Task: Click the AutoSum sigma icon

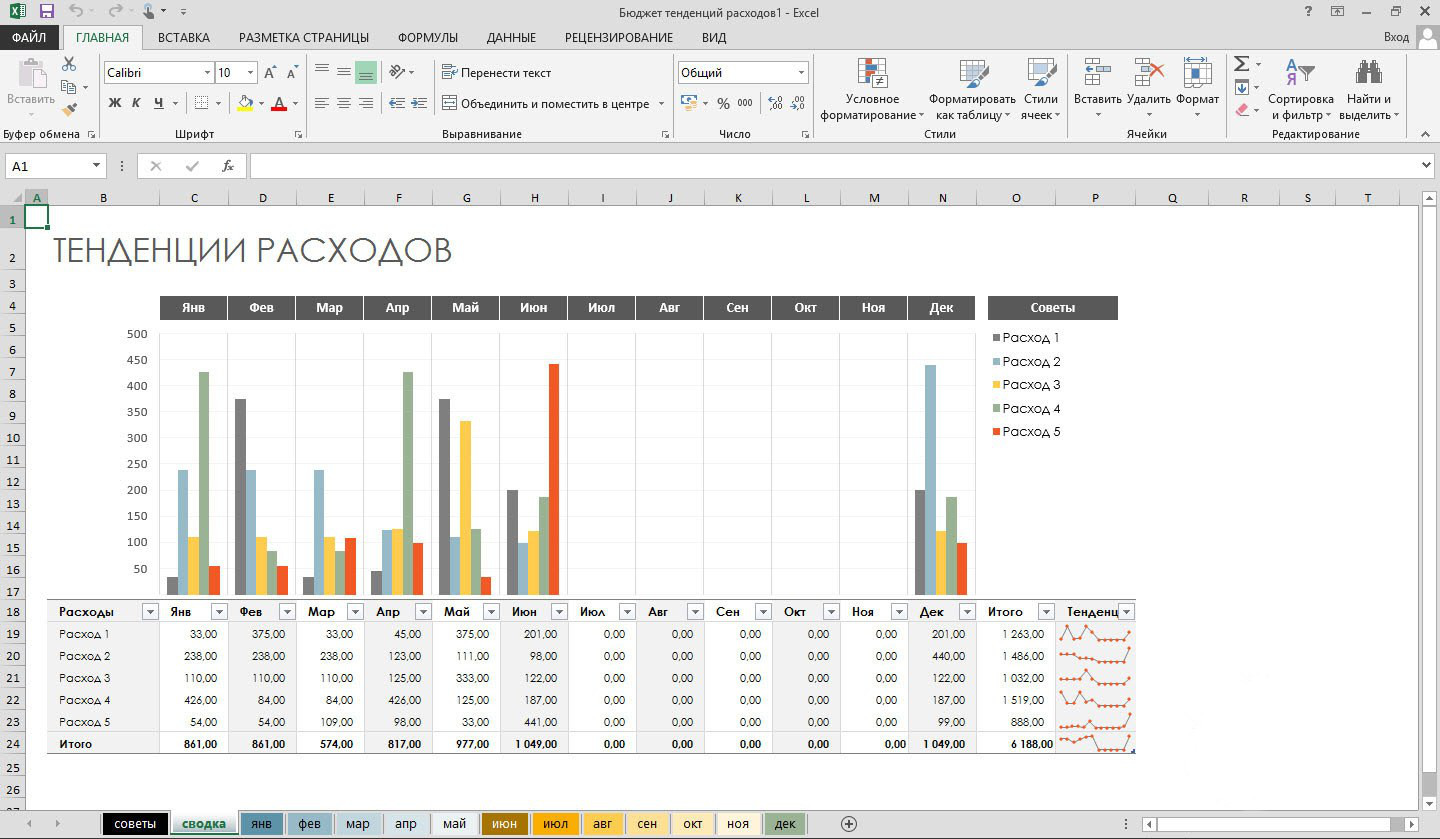Action: 1241,64
